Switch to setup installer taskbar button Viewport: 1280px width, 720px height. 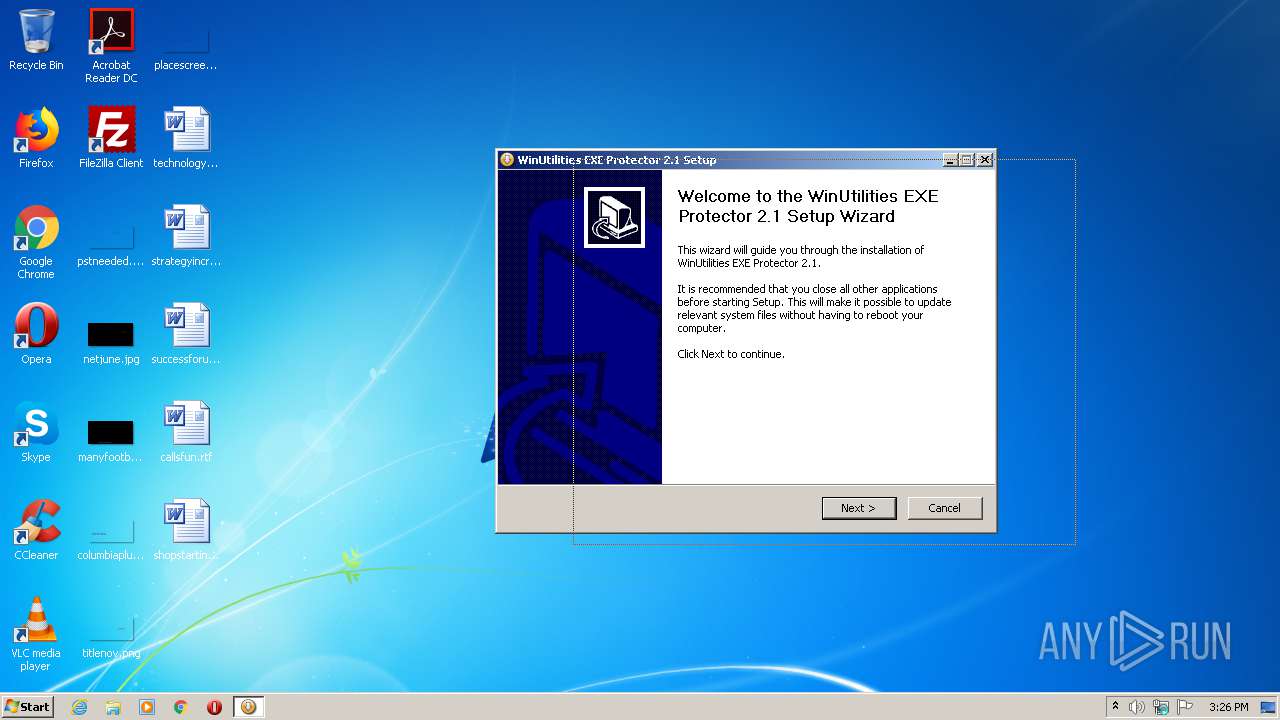(x=249, y=707)
